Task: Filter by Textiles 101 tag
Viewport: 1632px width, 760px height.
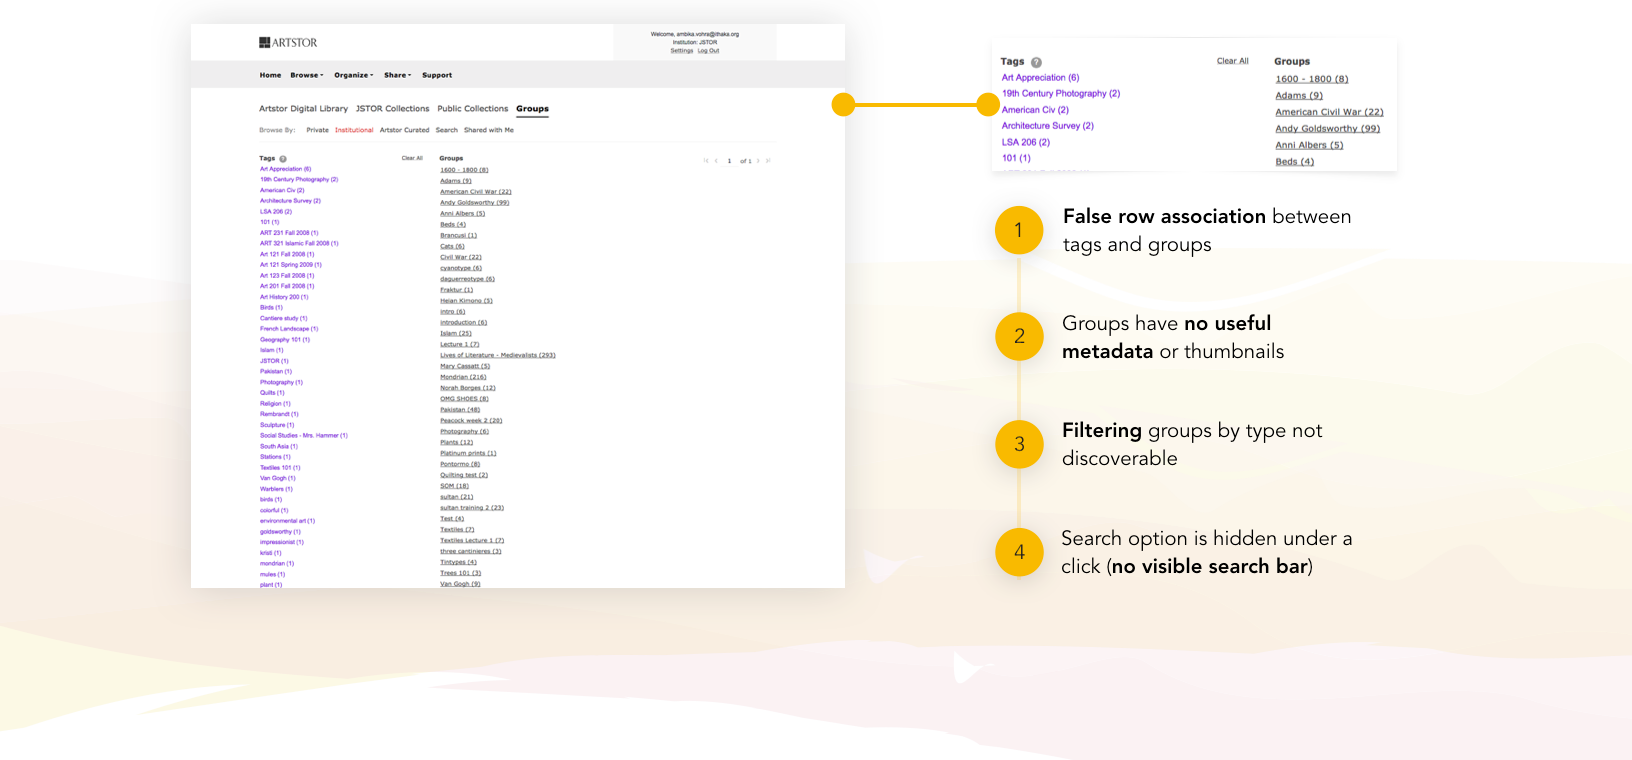Action: 280,468
